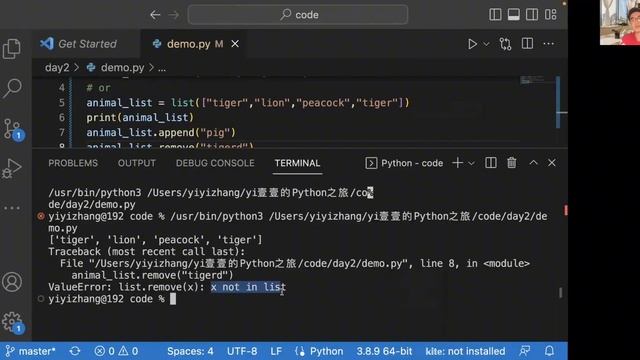This screenshot has width=640, height=360.
Task: Open the Source Control view
Action: (x=13, y=129)
